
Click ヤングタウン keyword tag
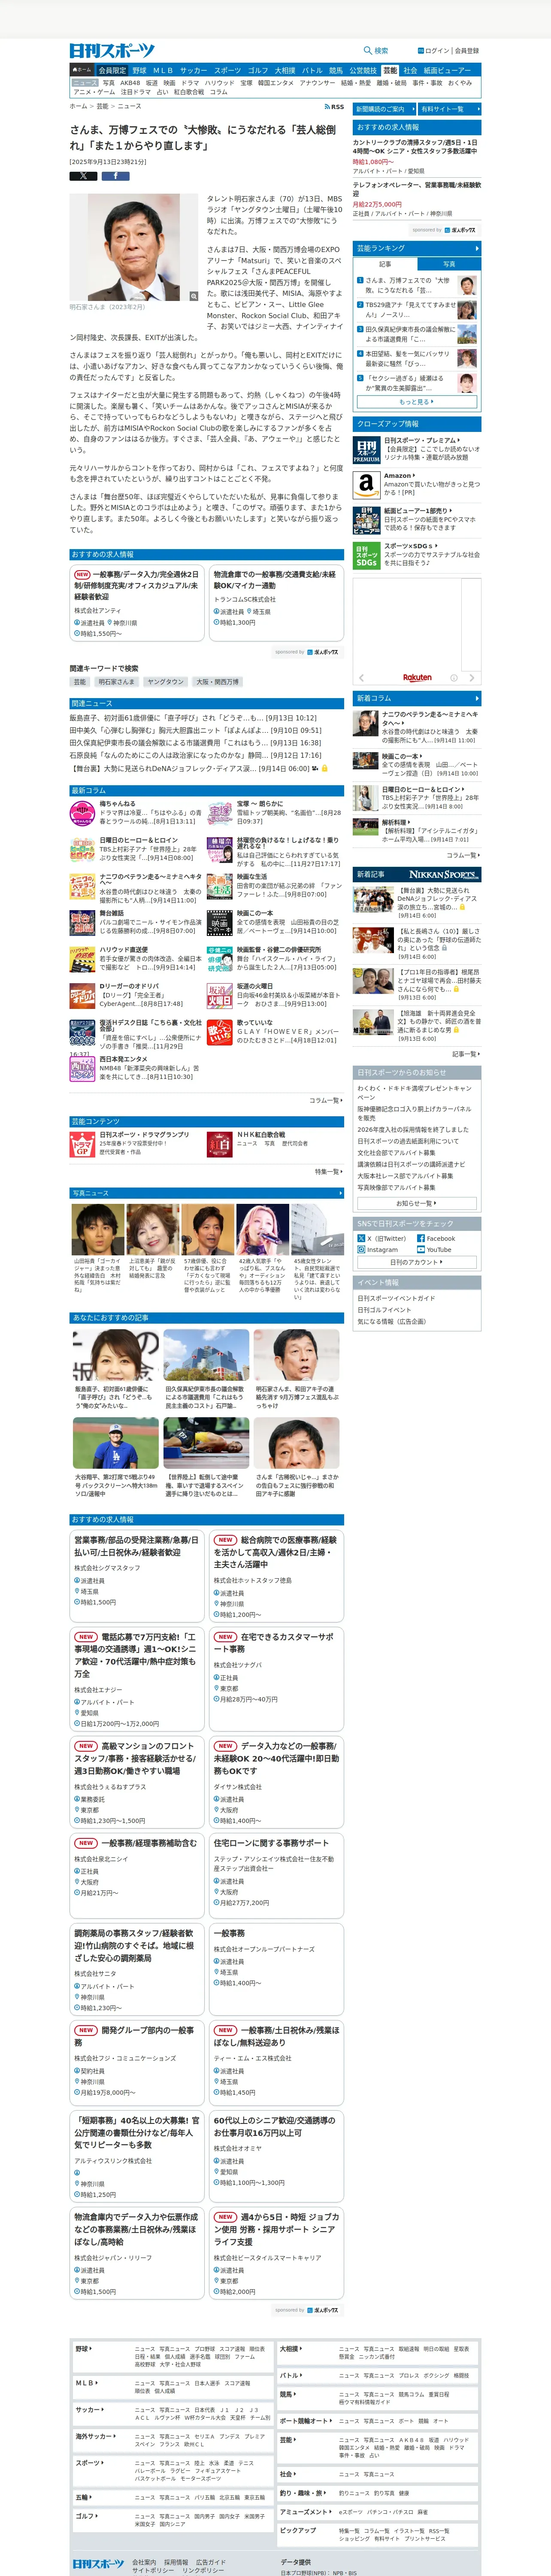tap(165, 682)
